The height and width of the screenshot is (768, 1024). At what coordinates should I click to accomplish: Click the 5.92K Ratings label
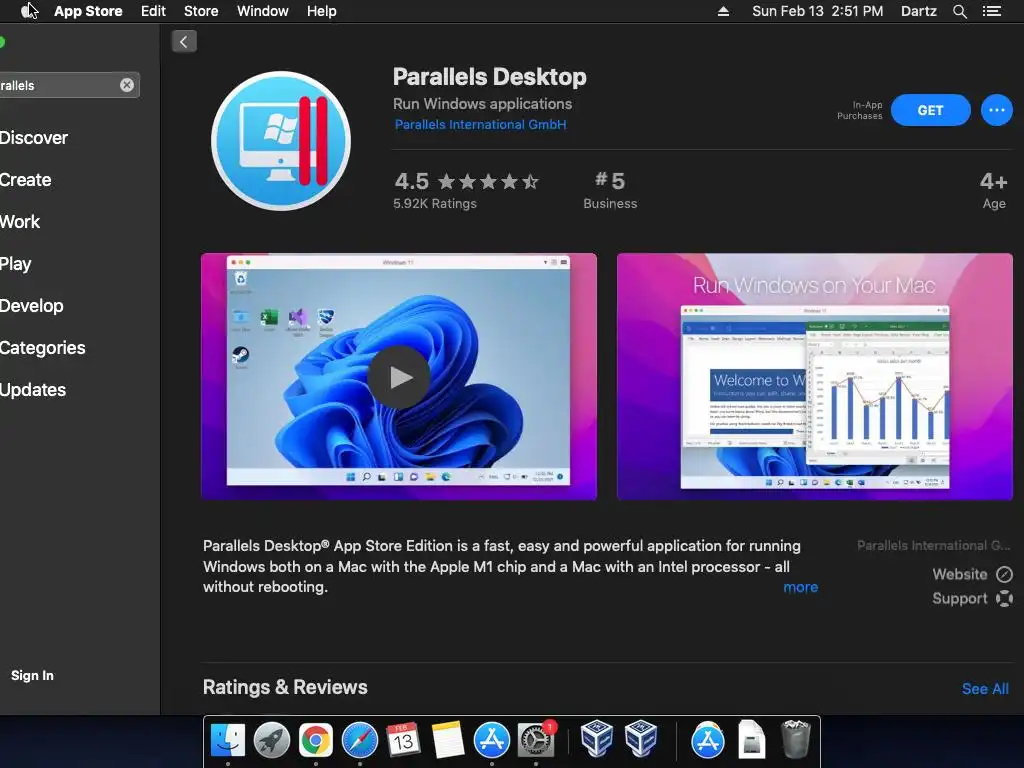pyautogui.click(x=434, y=204)
